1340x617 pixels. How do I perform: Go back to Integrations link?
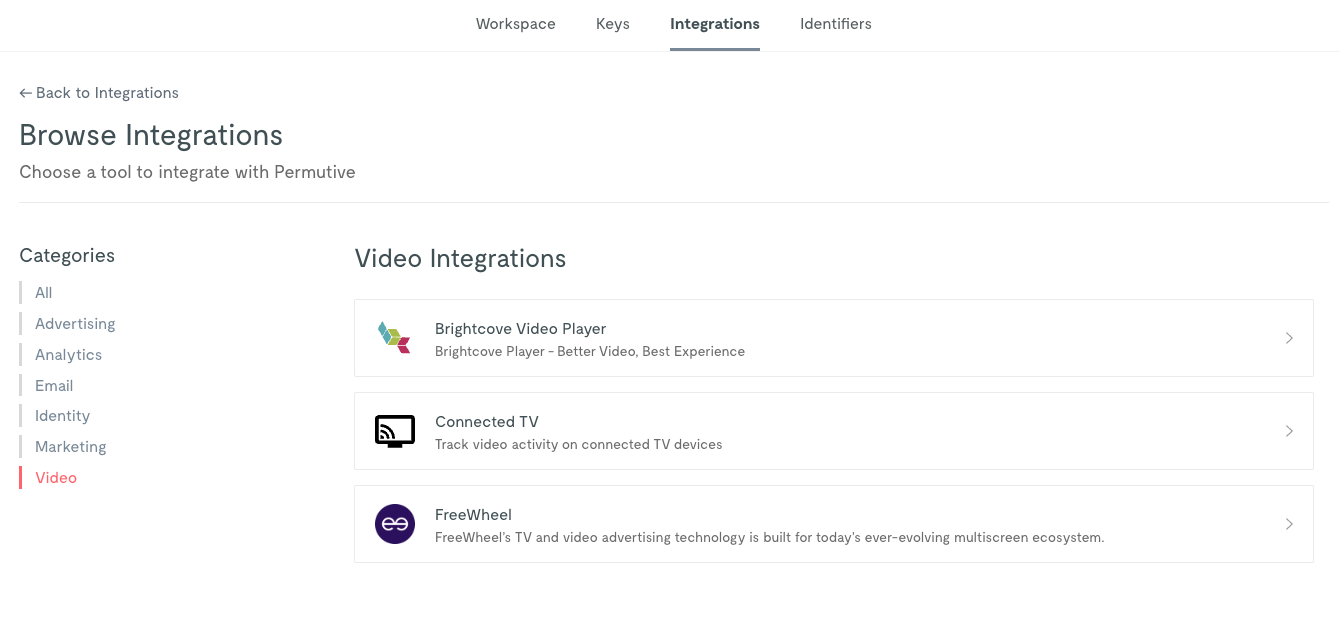(x=99, y=93)
